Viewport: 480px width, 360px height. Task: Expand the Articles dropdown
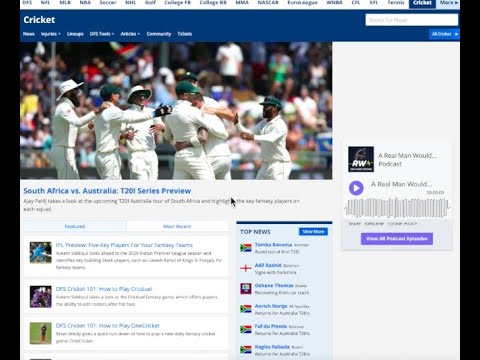coord(130,34)
